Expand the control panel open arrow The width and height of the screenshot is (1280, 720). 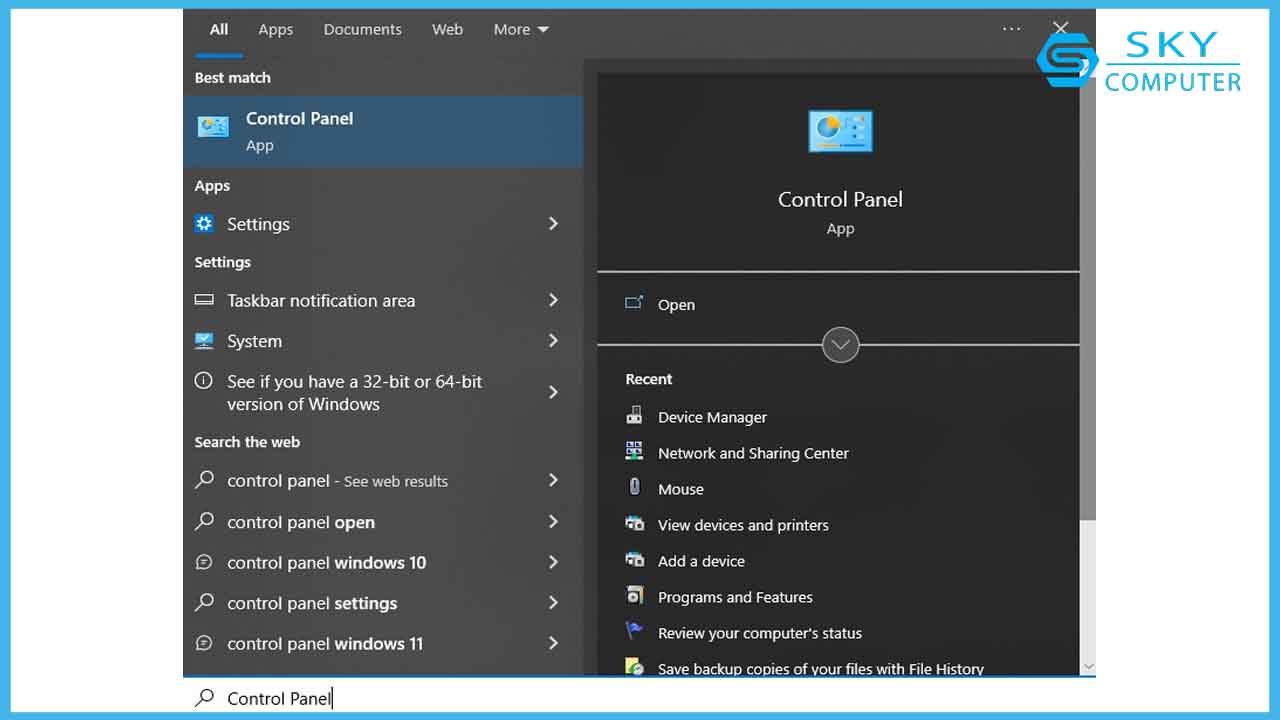553,522
